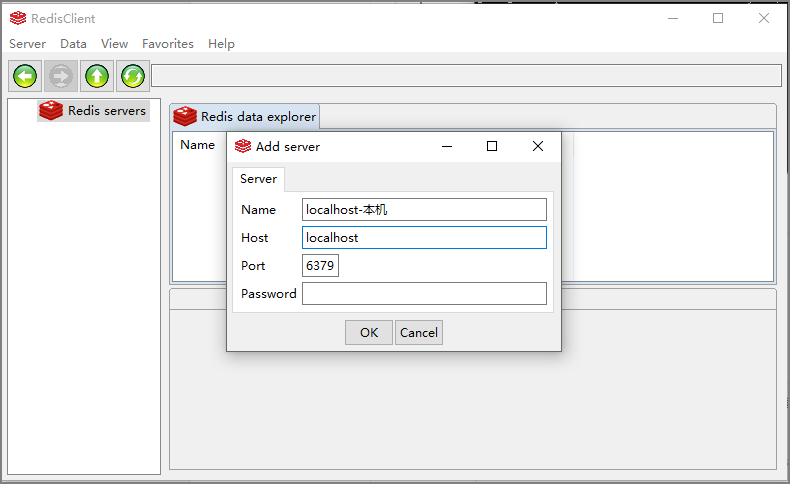
Task: Click the Redis icon in Add server title
Action: 243,146
